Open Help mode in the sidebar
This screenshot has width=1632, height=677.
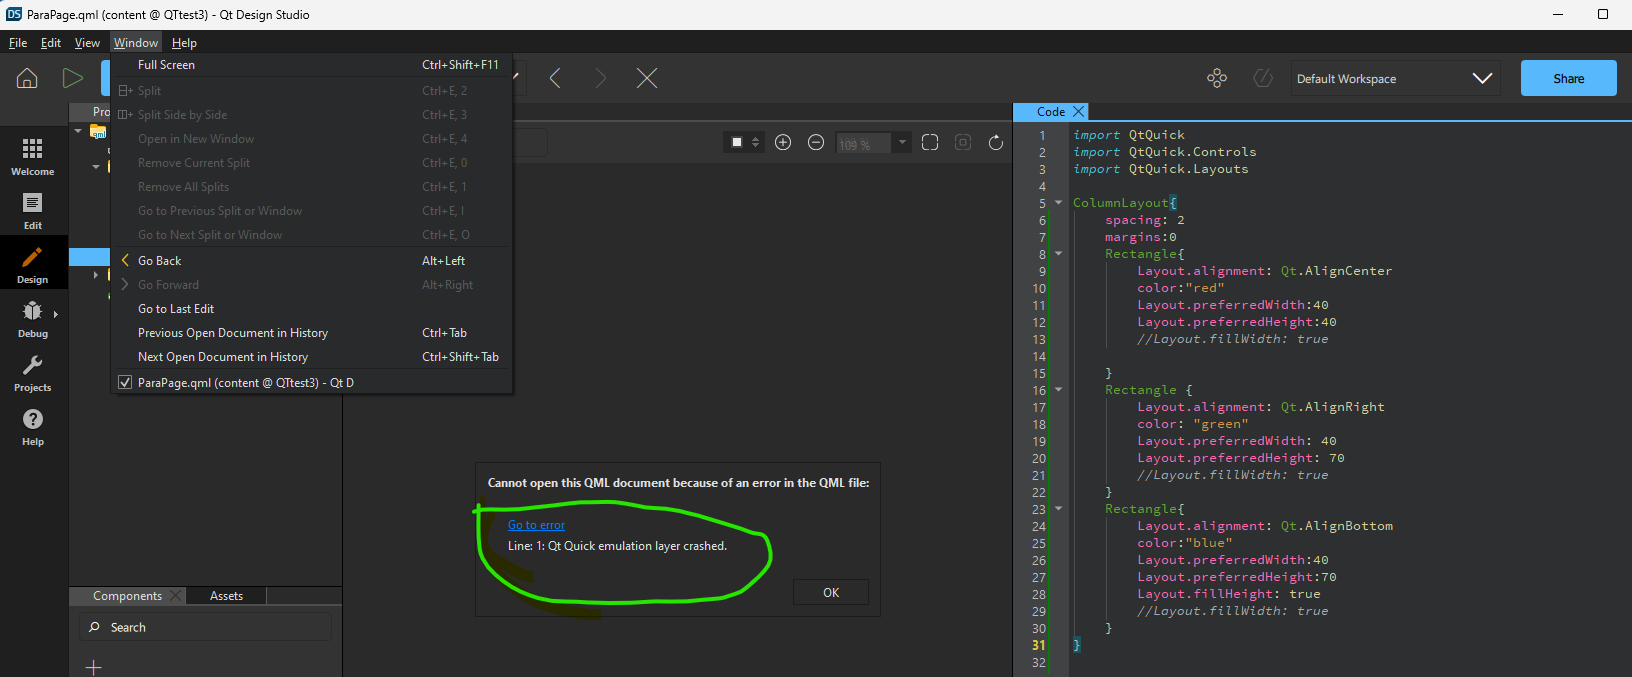(33, 425)
